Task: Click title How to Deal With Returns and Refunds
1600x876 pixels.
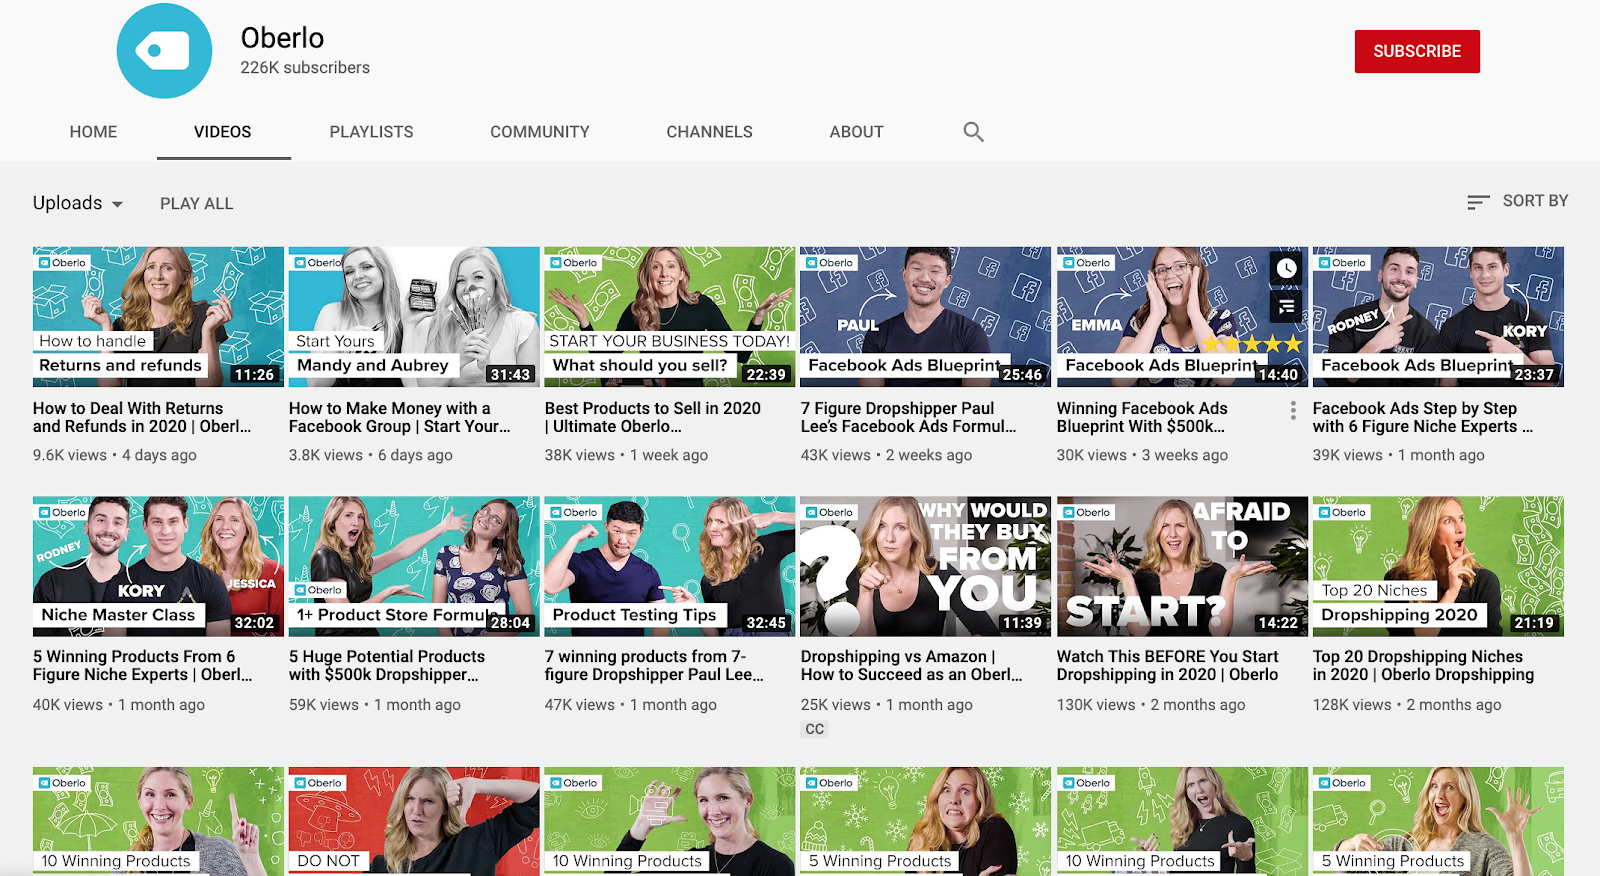Action: (142, 417)
